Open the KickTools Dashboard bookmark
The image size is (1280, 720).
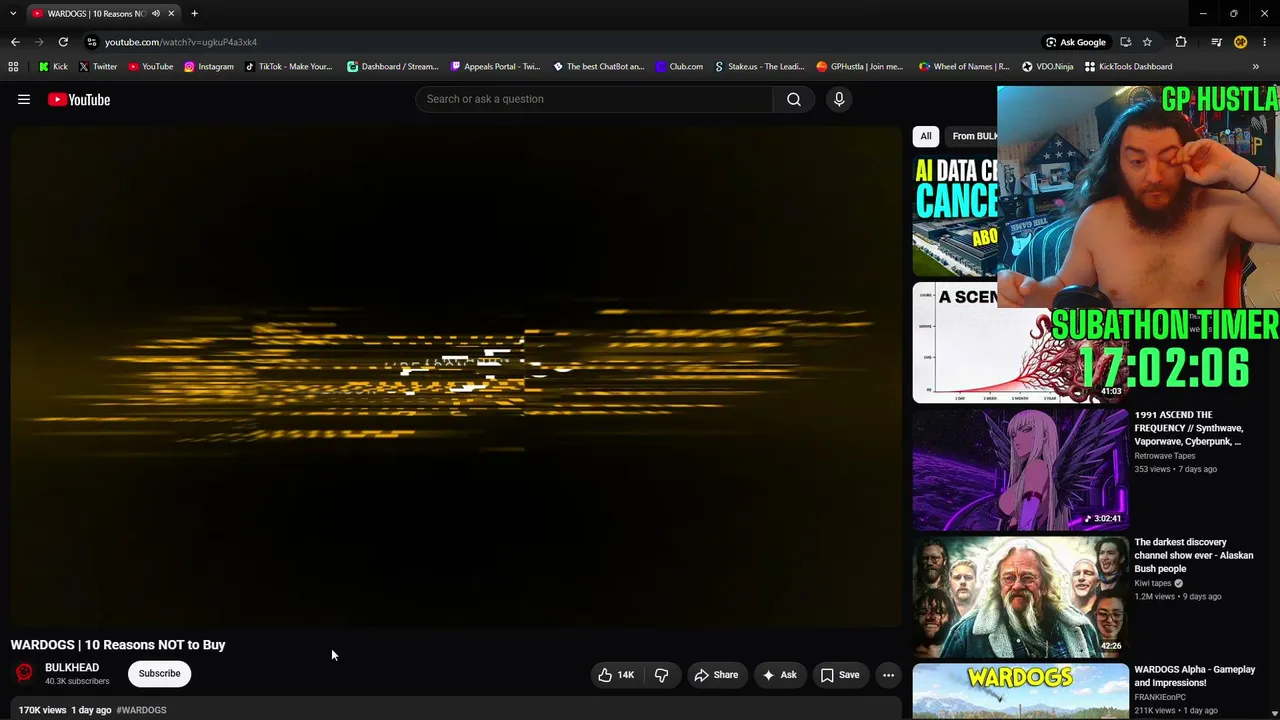point(1128,67)
